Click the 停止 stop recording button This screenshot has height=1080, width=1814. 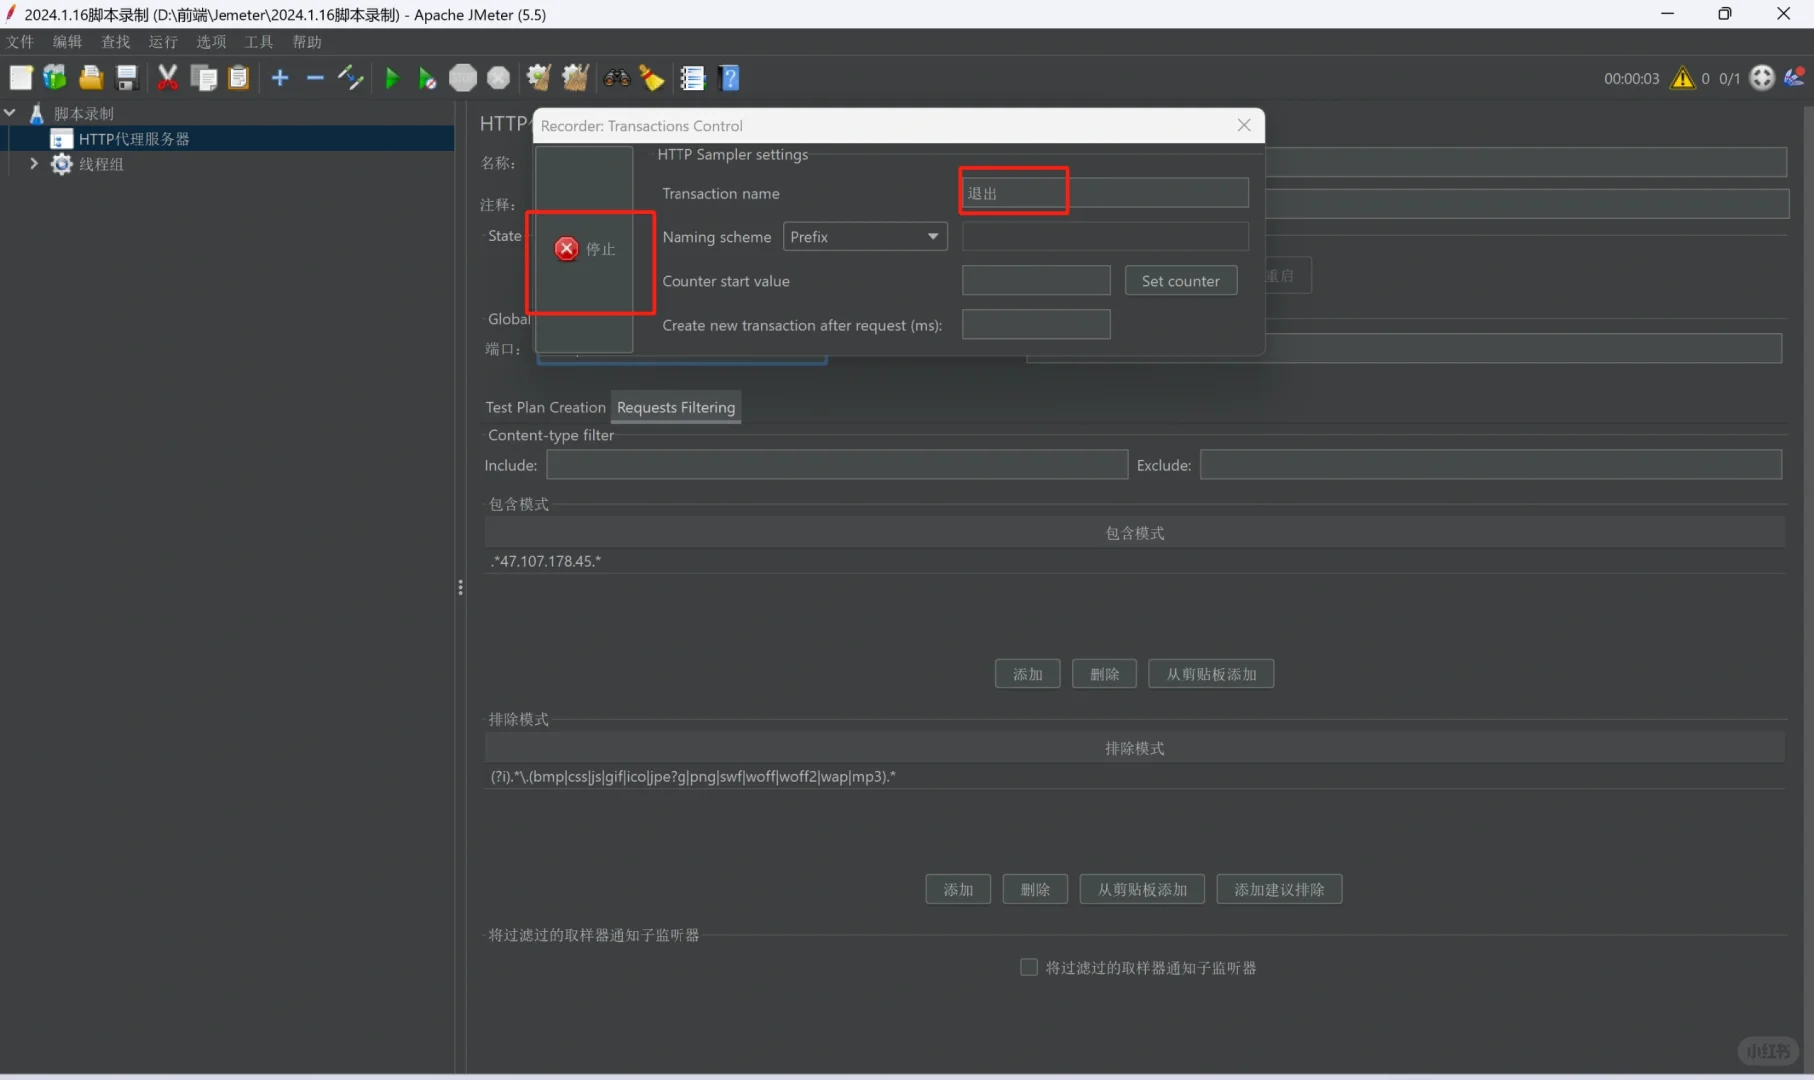(585, 249)
